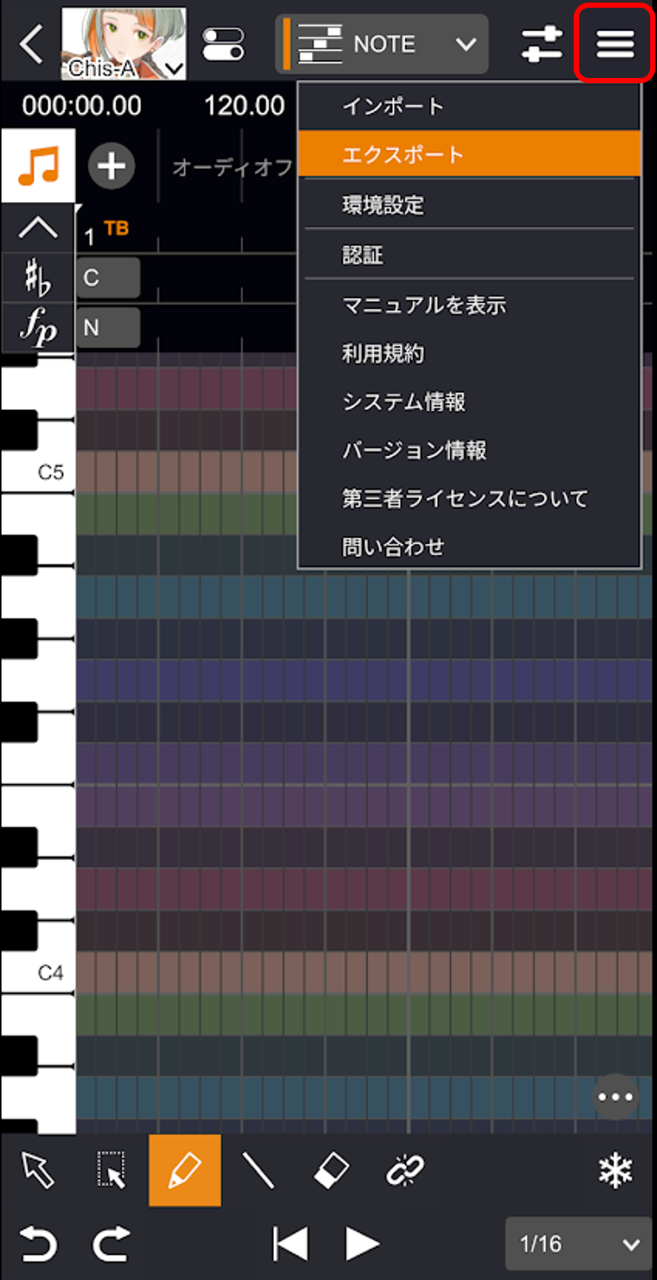The width and height of the screenshot is (657, 1280).
Task: Open the 1/16 quantize dropdown
Action: pos(578,1244)
